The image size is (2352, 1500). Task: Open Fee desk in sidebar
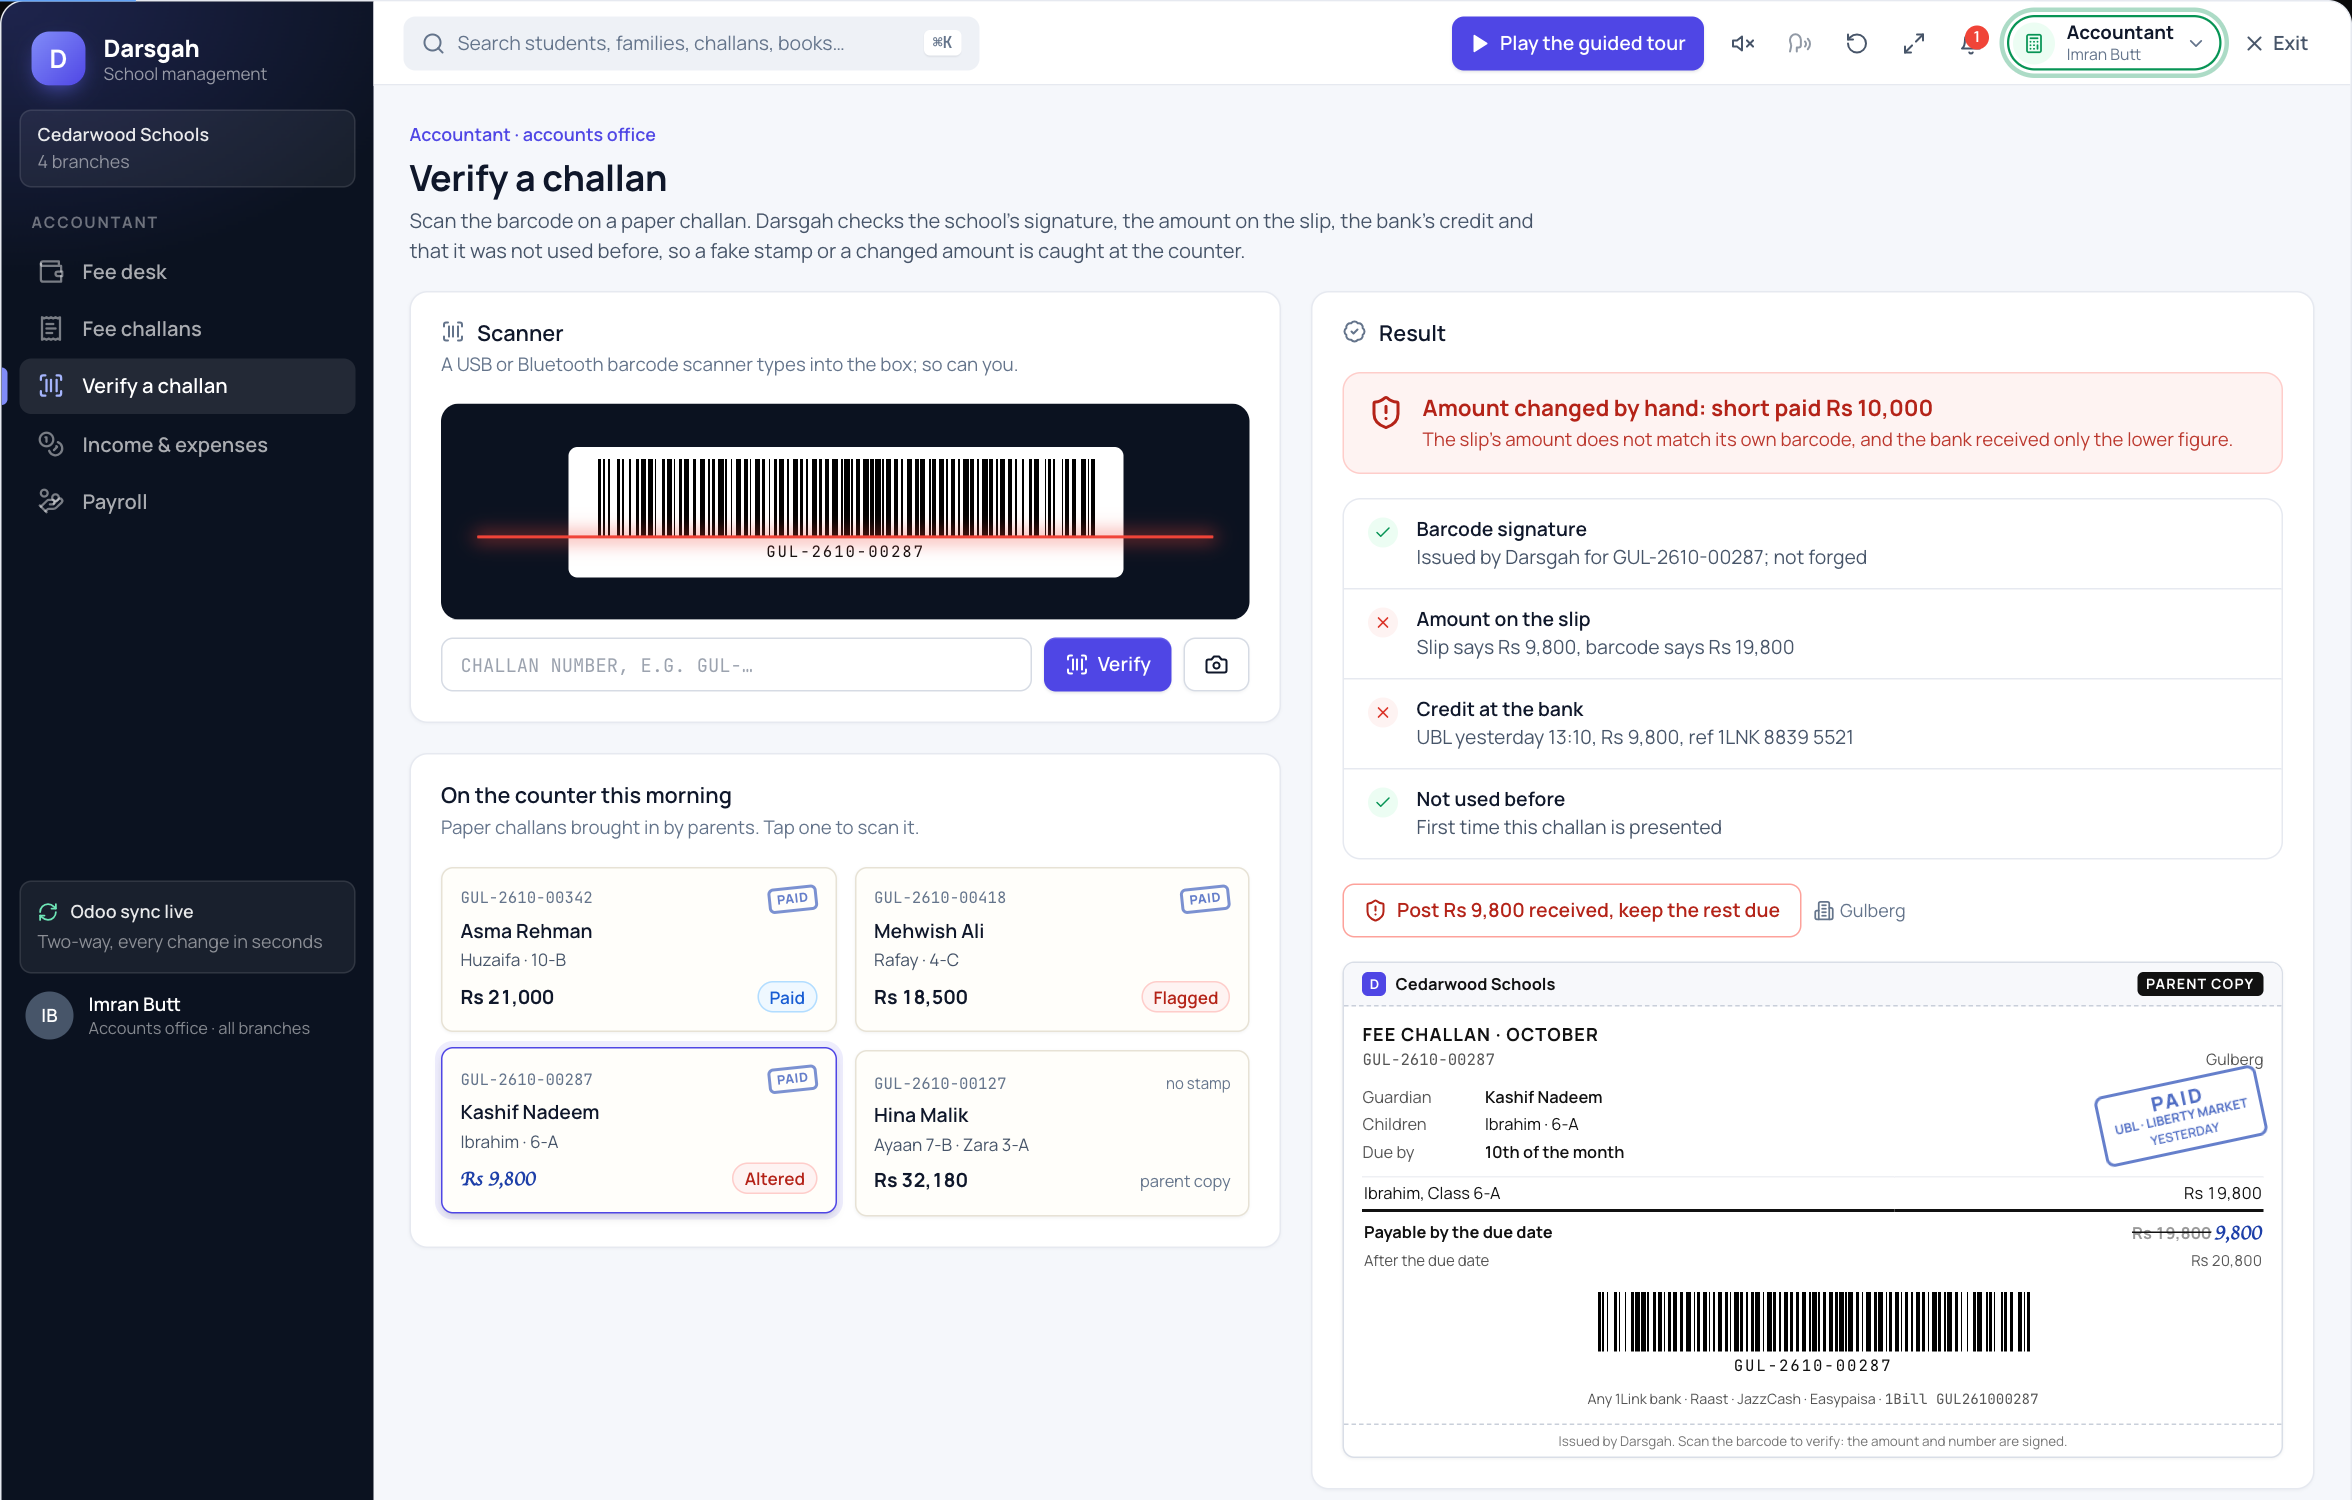187,272
